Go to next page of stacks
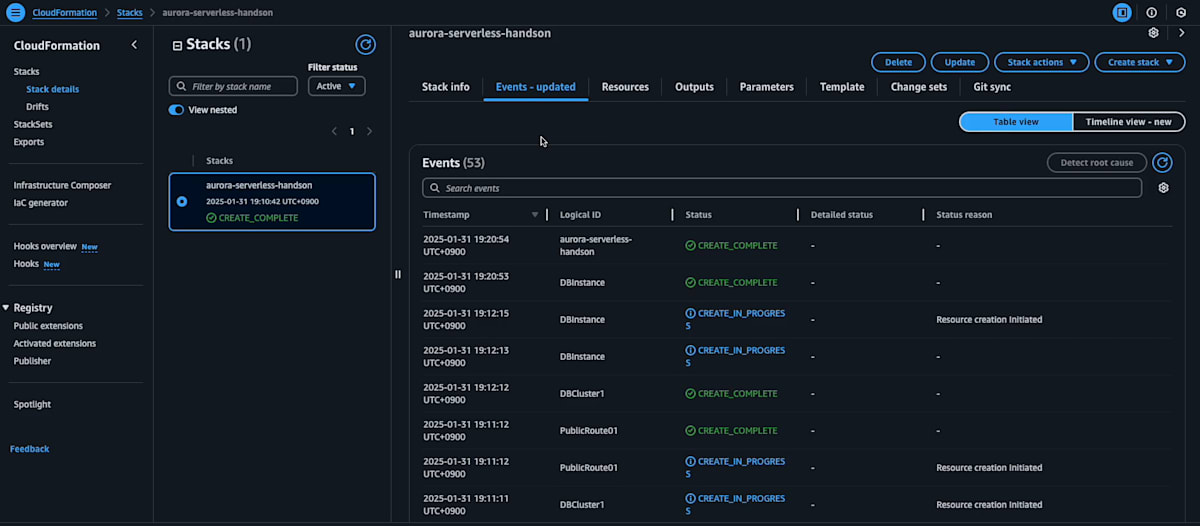1200x526 pixels. pyautogui.click(x=369, y=131)
